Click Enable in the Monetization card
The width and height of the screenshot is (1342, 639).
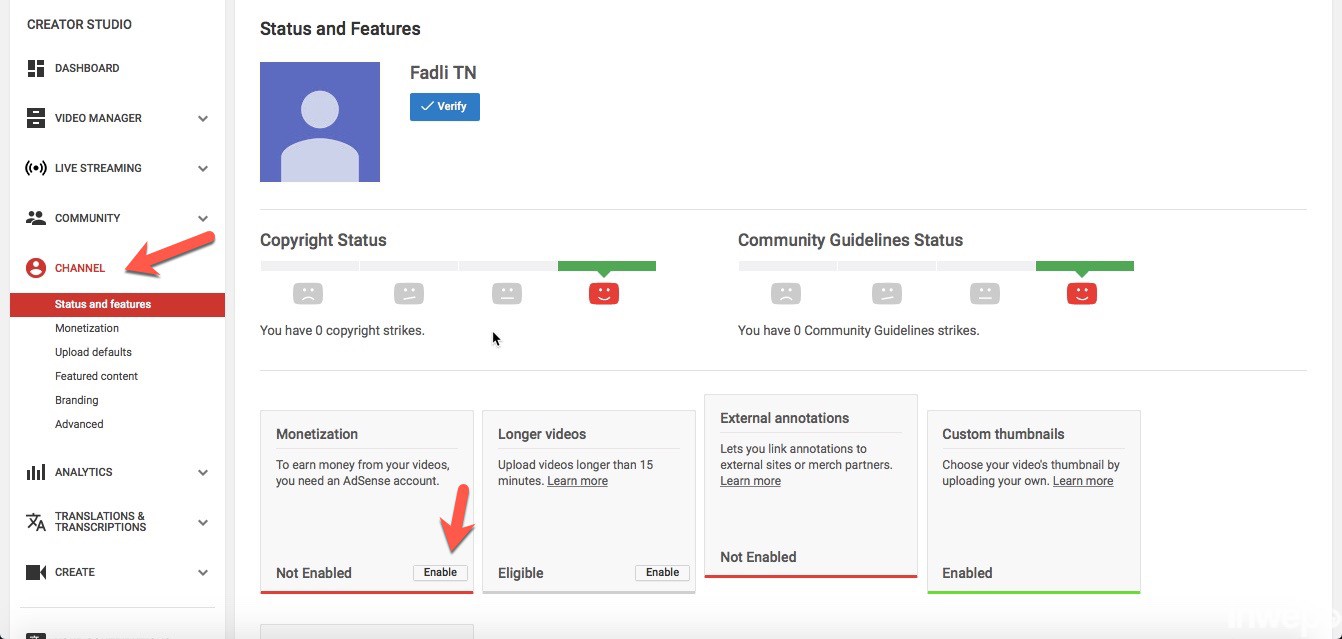click(x=440, y=572)
